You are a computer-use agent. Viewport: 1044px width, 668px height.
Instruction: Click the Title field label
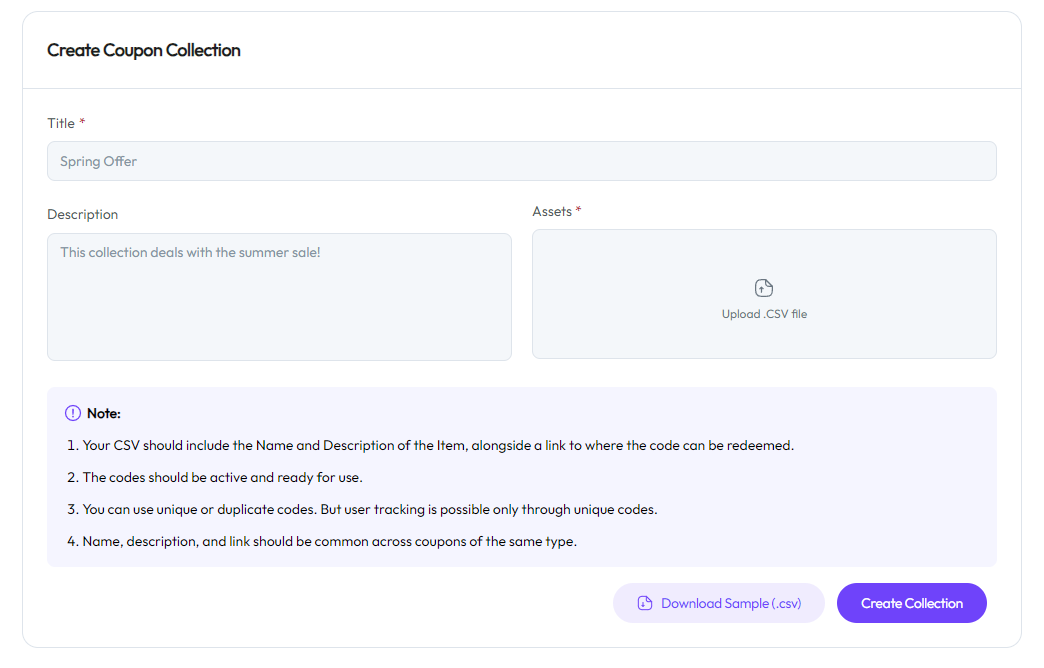[61, 123]
